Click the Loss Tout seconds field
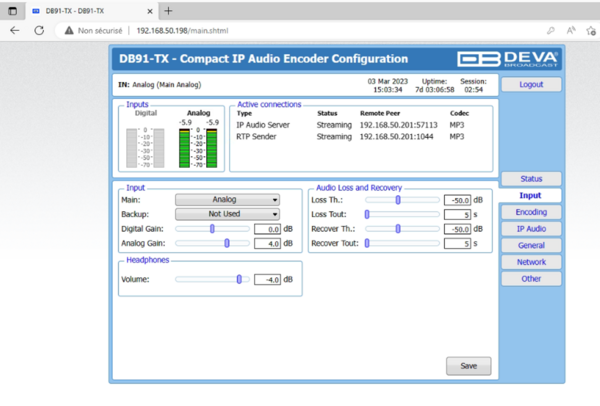600x406 pixels. point(457,215)
